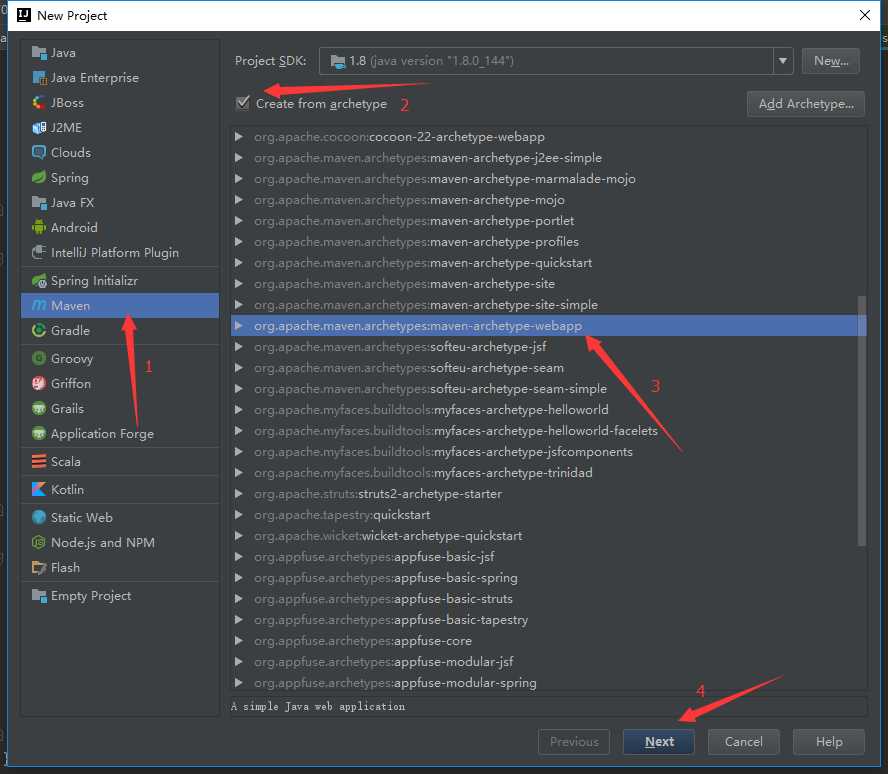
Task: Select Maven project type label
Action: pos(70,306)
